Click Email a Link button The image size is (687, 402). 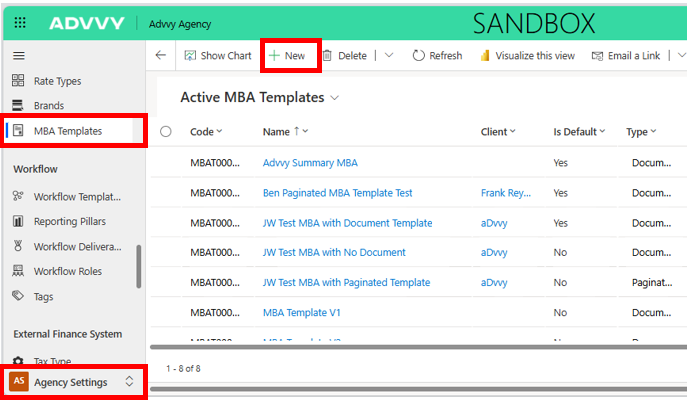tap(626, 56)
